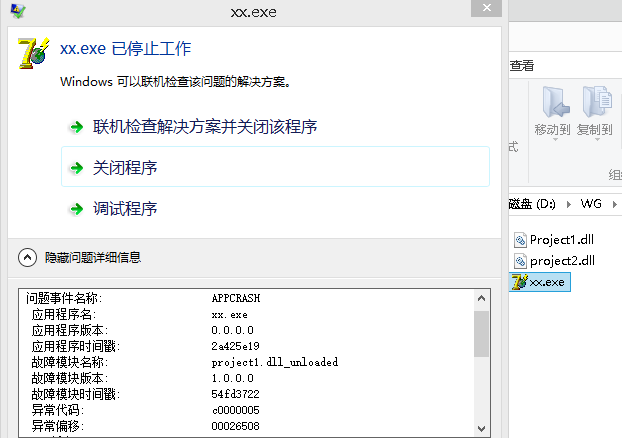The height and width of the screenshot is (438, 622).
Task: Expand the arrow after 磁盘 (D:) breadcrumb
Action: [x=569, y=204]
